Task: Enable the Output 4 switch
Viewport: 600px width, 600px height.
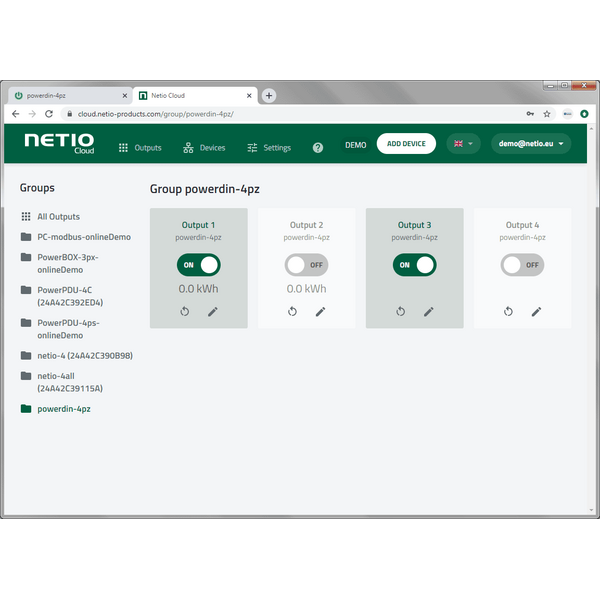Action: pyautogui.click(x=522, y=265)
